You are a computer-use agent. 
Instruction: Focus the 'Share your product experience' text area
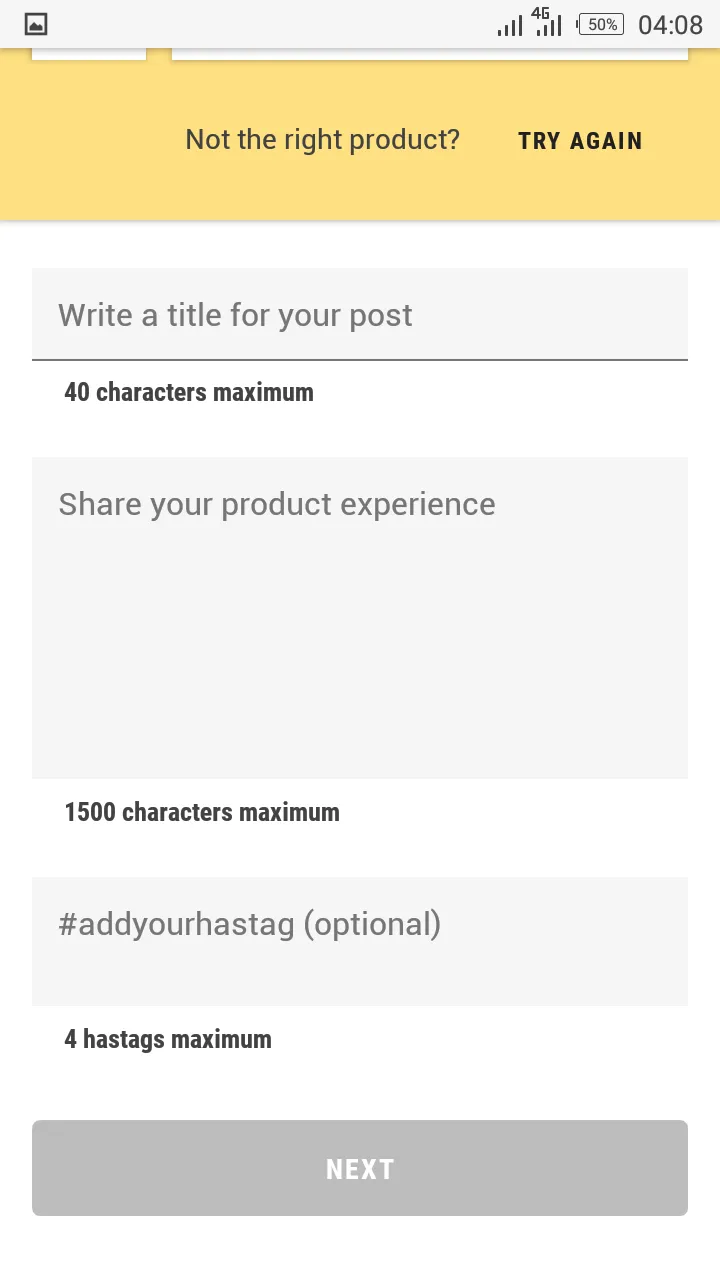tap(360, 617)
